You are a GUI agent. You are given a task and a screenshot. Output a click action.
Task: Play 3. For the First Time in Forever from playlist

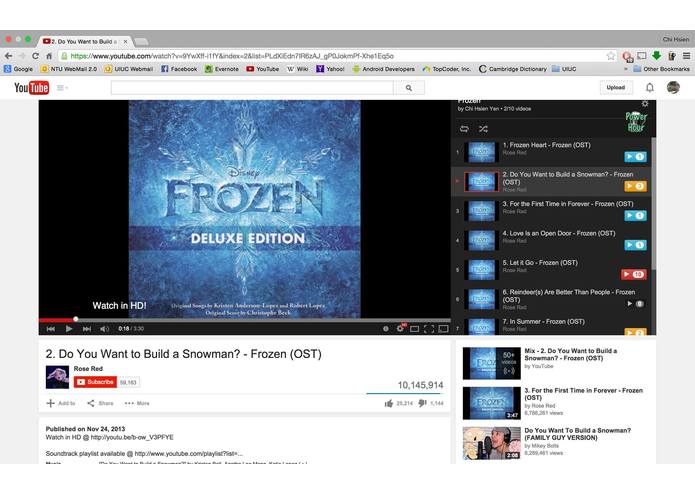pyautogui.click(x=550, y=211)
